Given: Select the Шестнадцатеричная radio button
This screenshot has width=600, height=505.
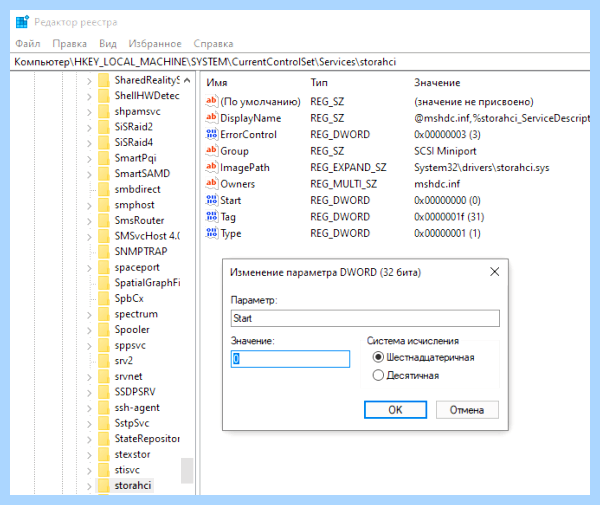Looking at the screenshot, I should coord(378,357).
